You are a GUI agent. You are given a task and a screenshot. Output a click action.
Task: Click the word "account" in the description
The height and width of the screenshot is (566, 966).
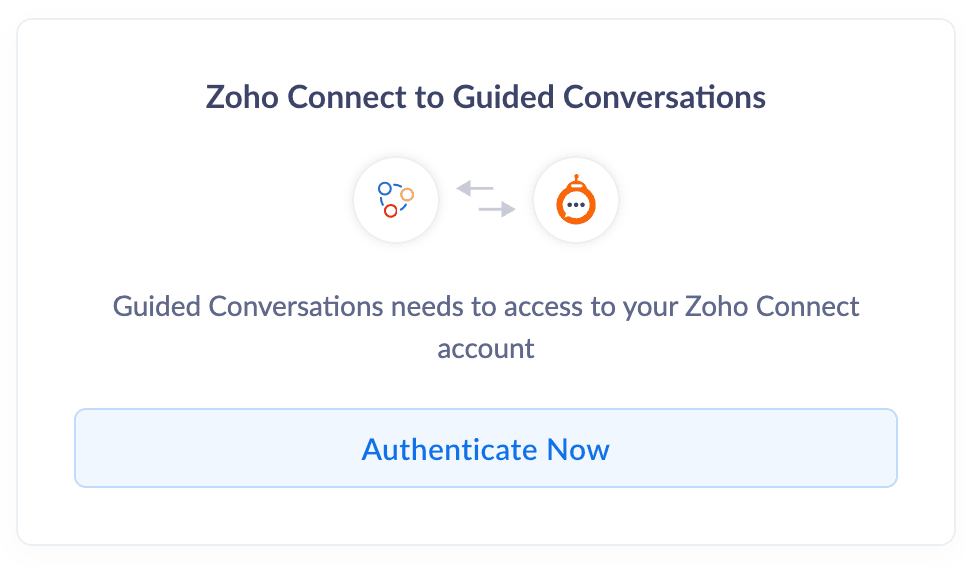(485, 348)
